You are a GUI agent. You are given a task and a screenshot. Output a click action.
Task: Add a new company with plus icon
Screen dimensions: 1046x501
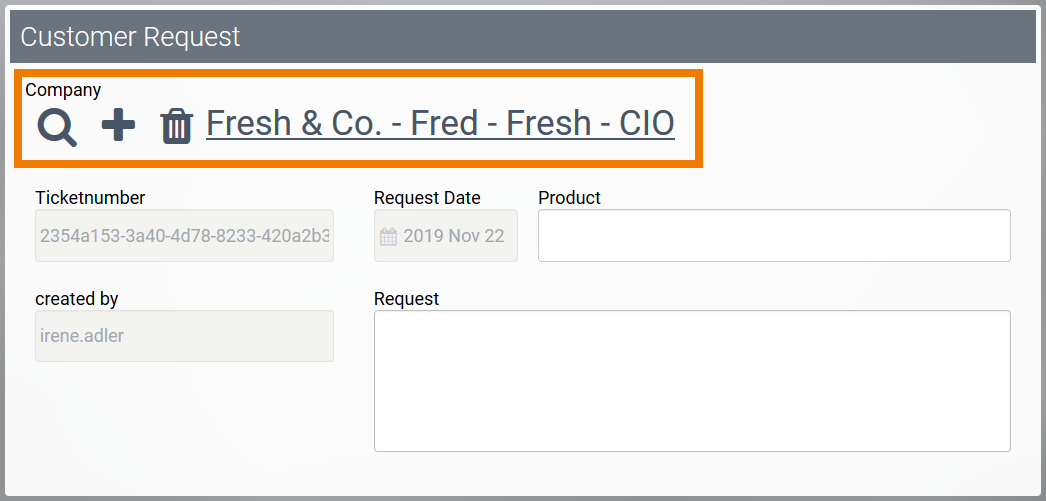pos(118,126)
